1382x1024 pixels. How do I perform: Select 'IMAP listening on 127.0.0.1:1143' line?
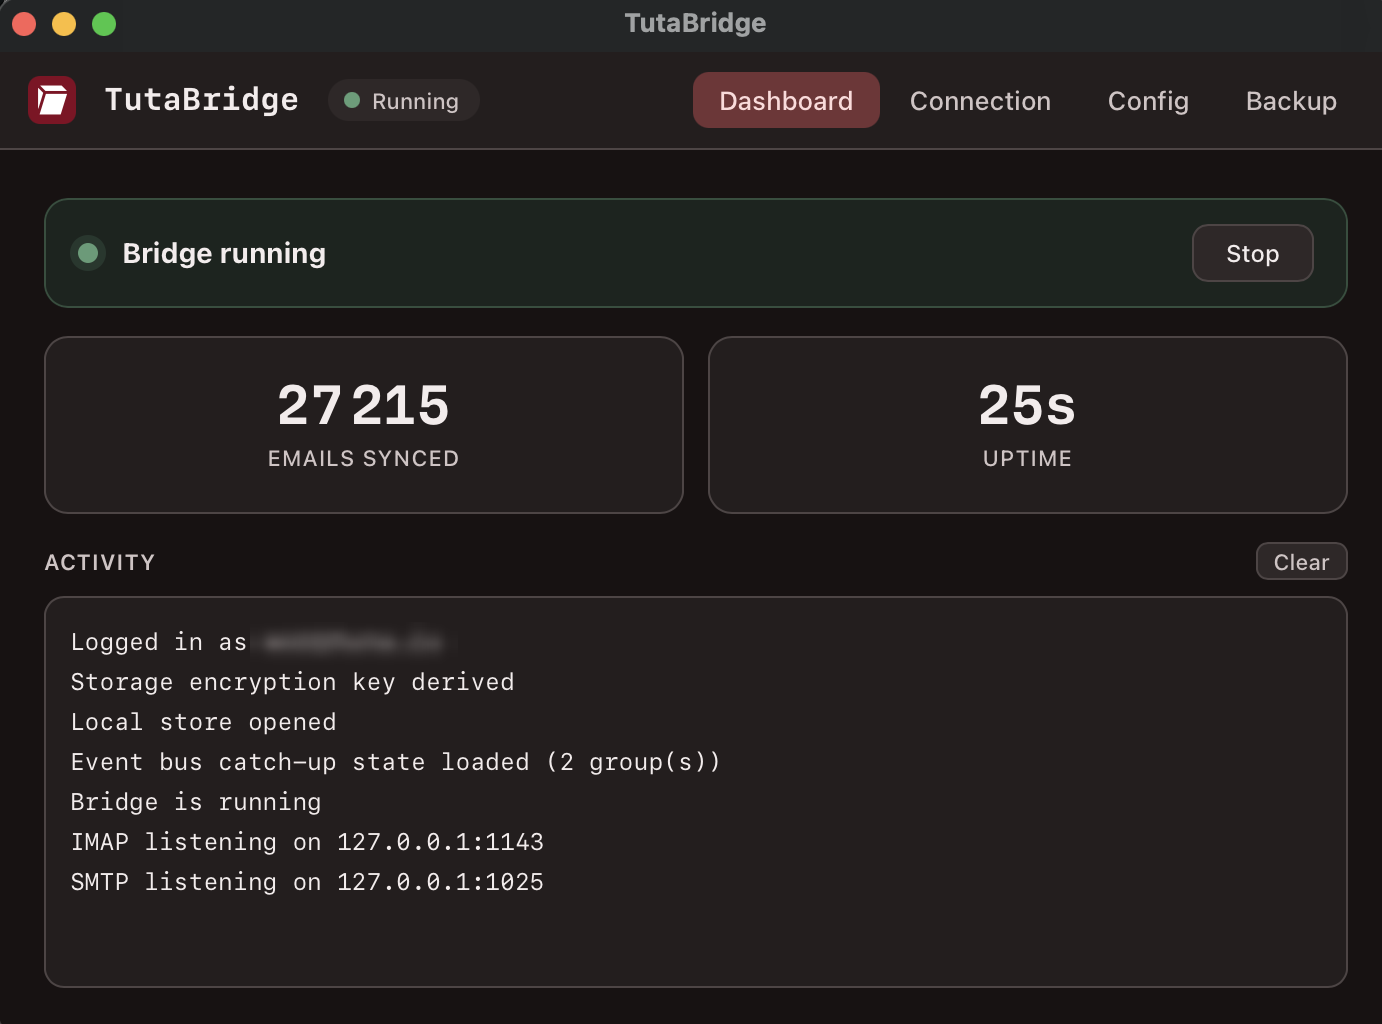tap(307, 842)
